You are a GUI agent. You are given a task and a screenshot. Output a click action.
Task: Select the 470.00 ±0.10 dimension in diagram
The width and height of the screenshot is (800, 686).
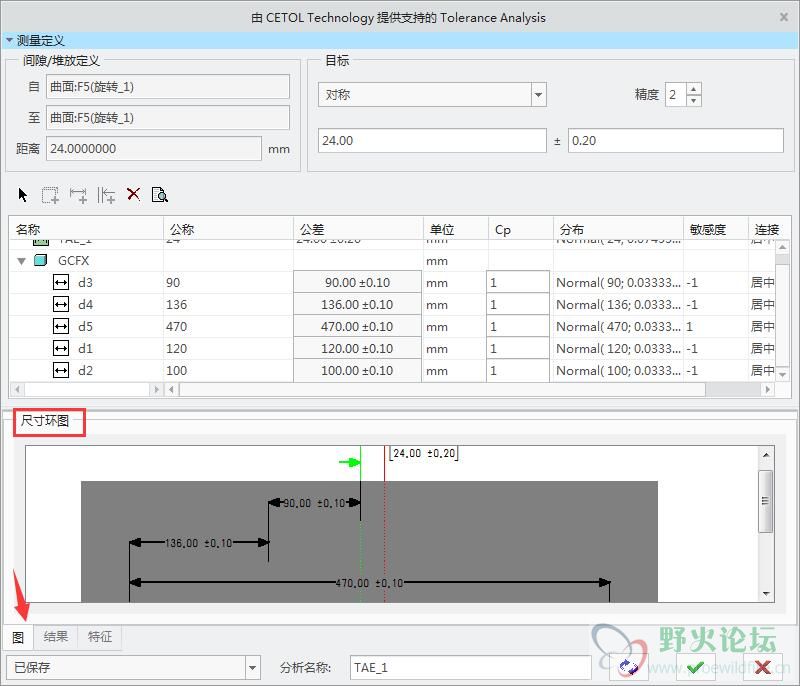tap(369, 582)
